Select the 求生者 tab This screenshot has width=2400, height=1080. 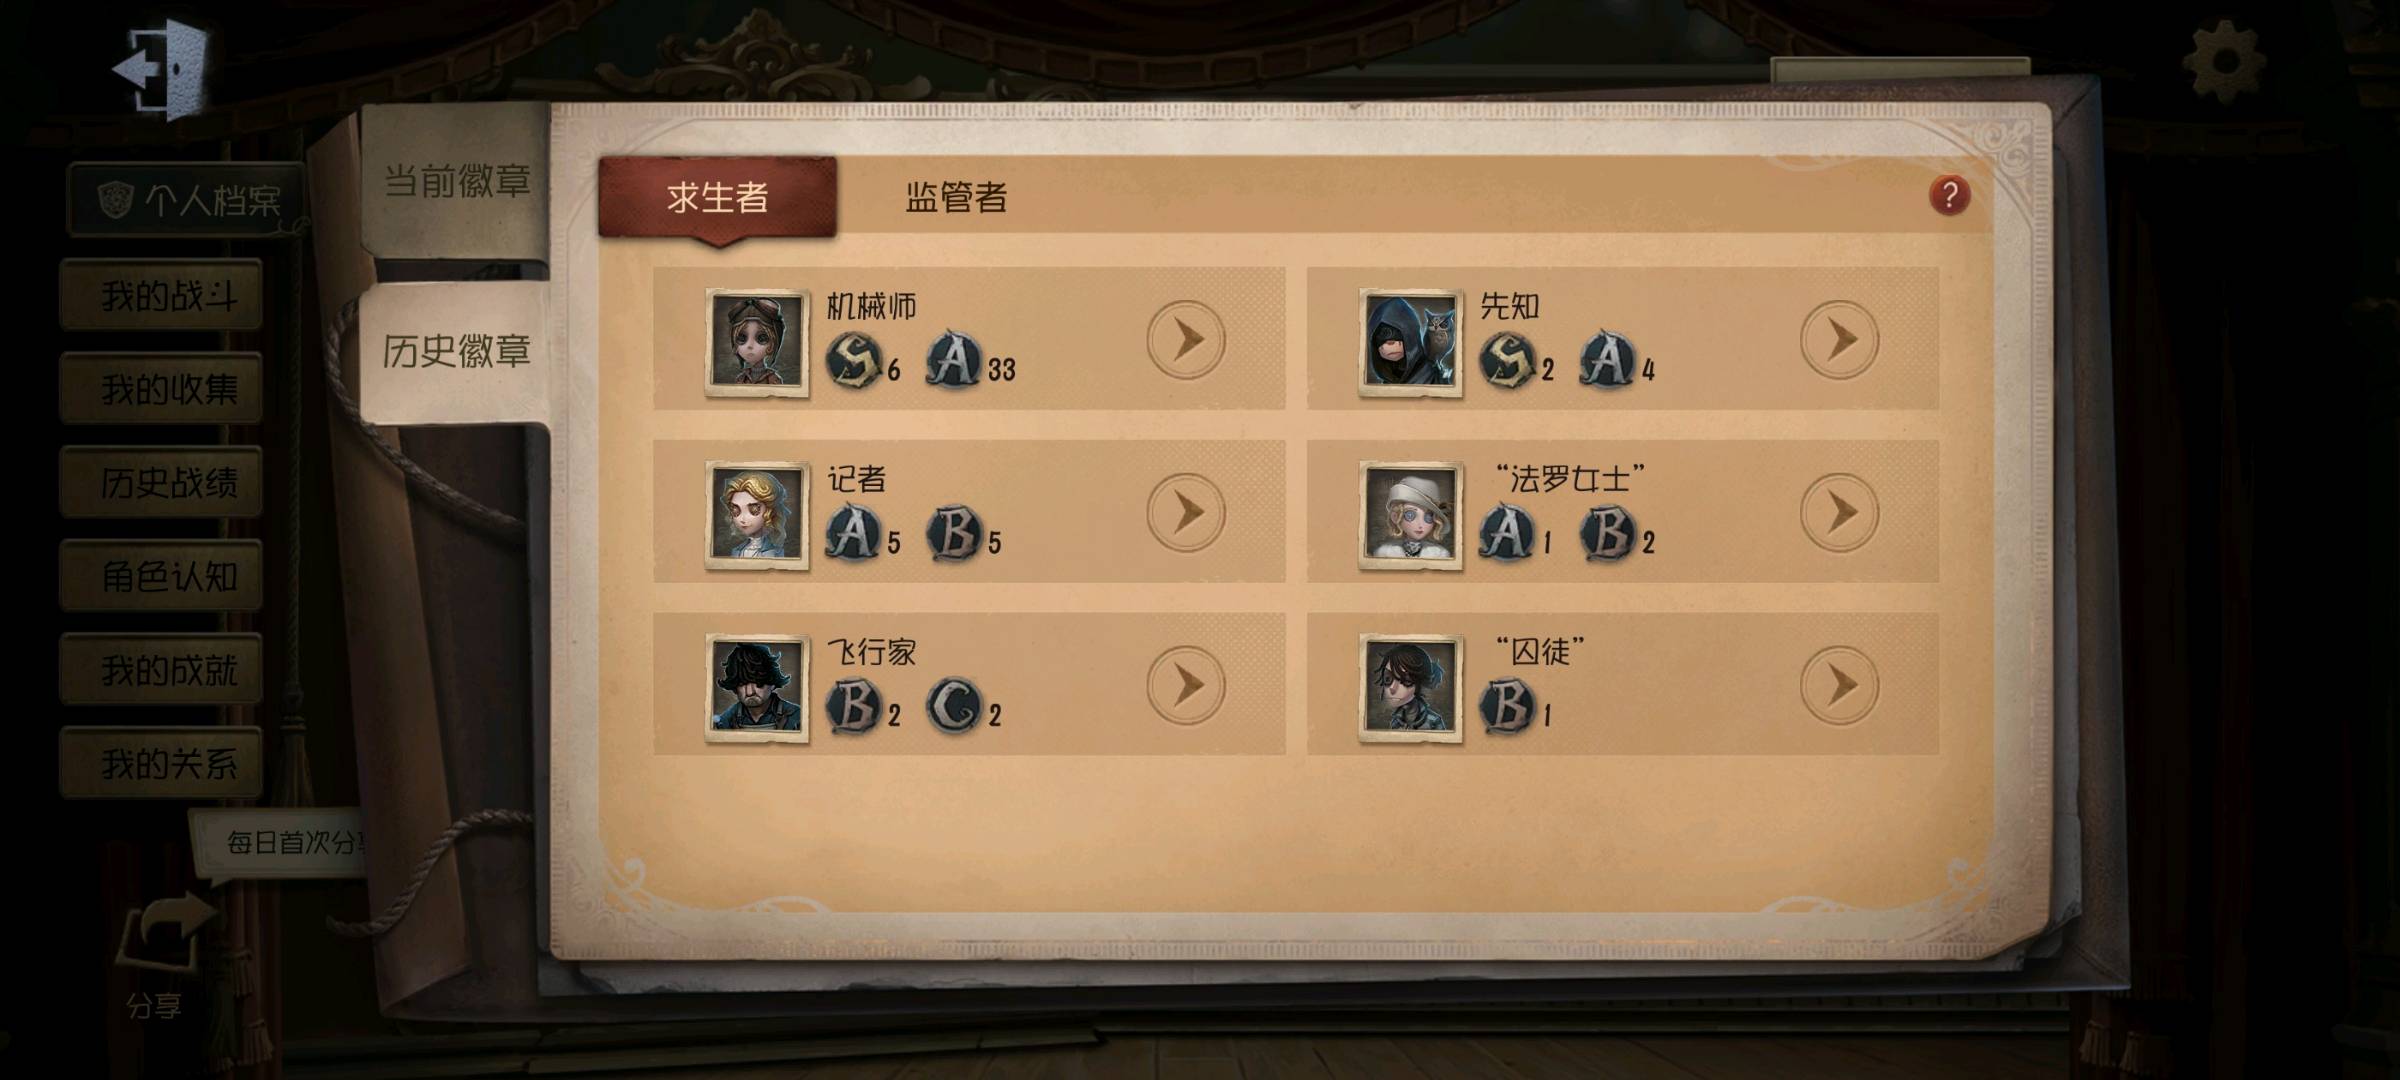click(717, 197)
